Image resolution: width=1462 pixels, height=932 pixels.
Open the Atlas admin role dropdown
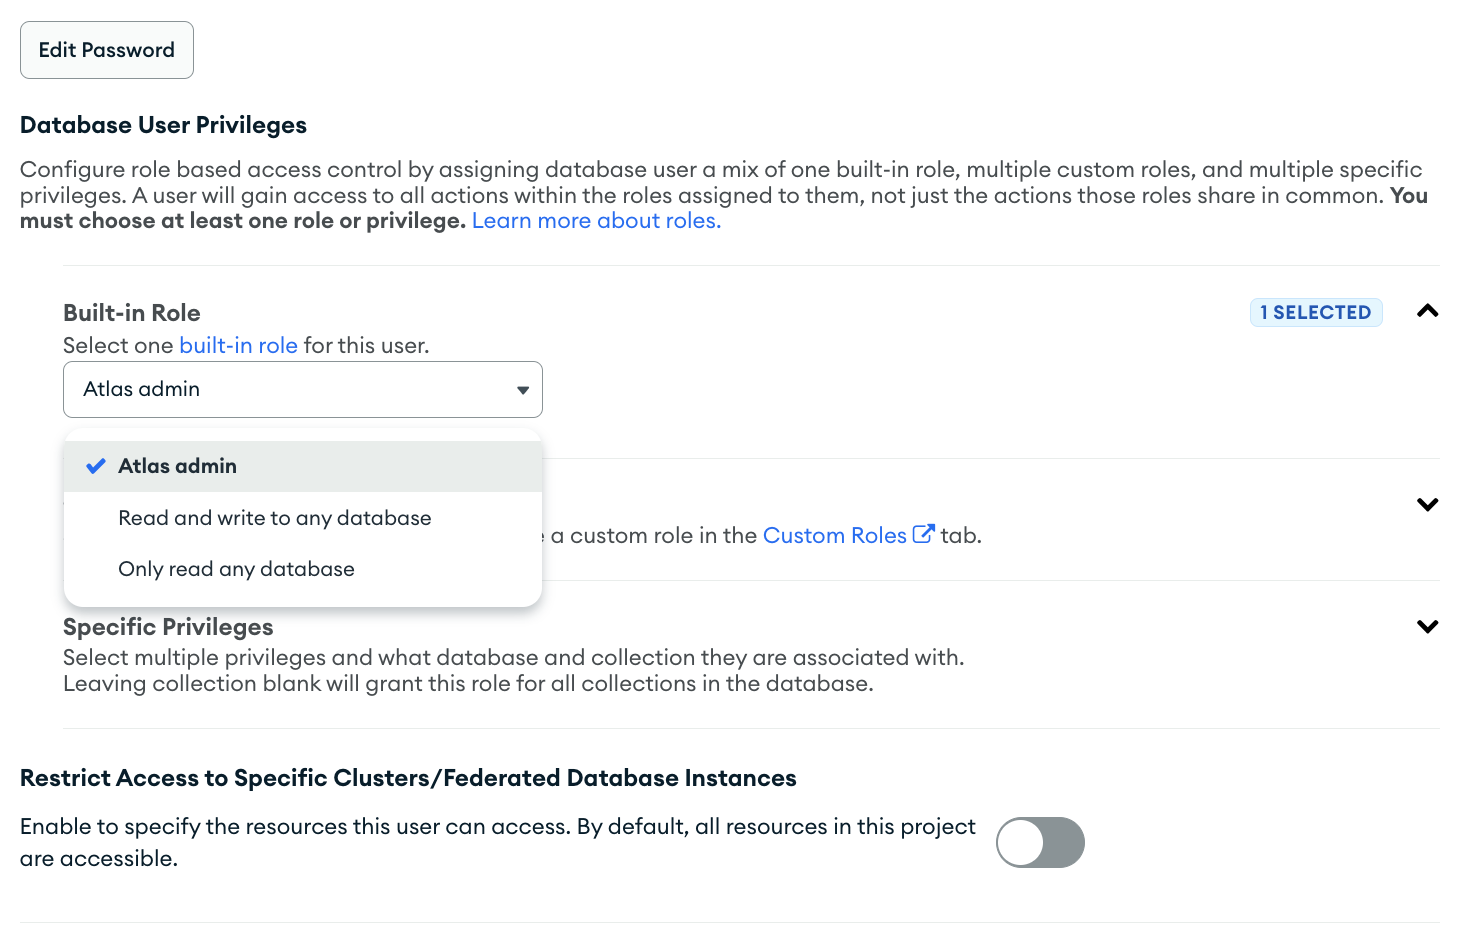(x=290, y=390)
